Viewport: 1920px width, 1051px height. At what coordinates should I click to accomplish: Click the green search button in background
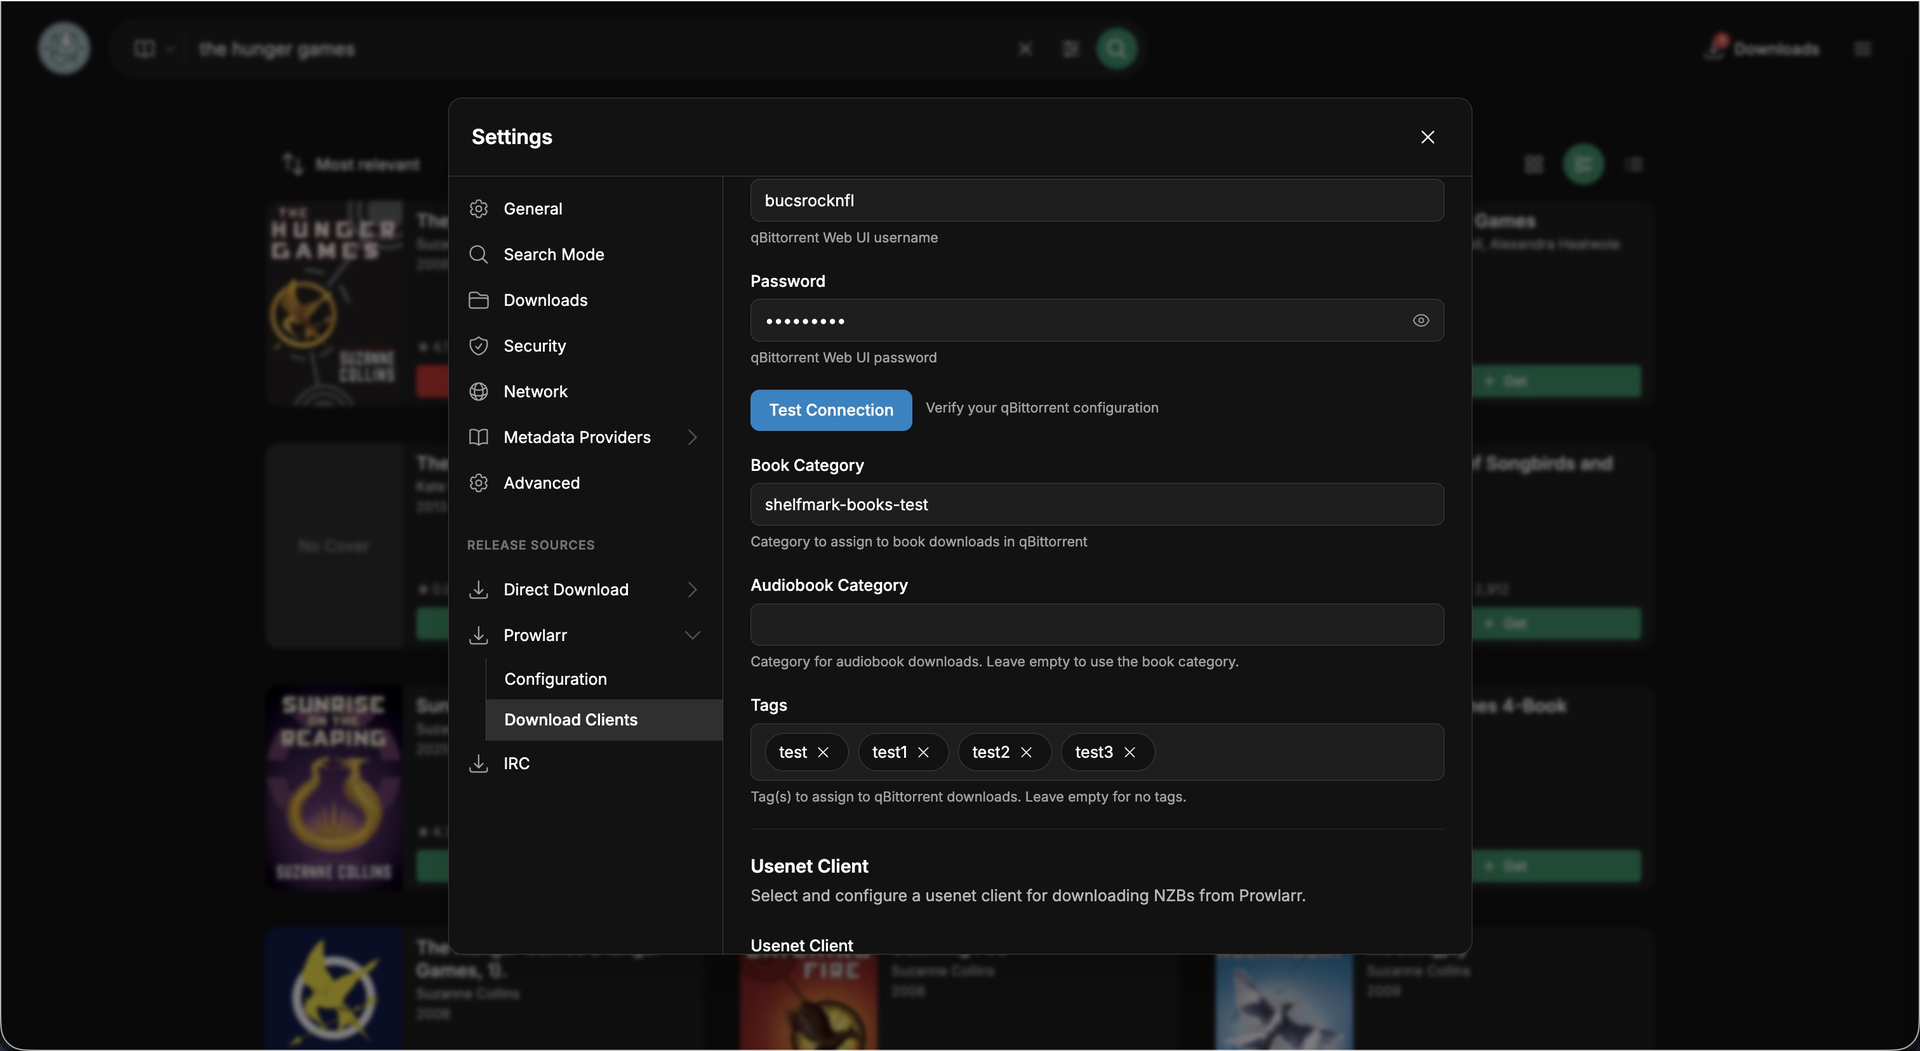[1116, 48]
